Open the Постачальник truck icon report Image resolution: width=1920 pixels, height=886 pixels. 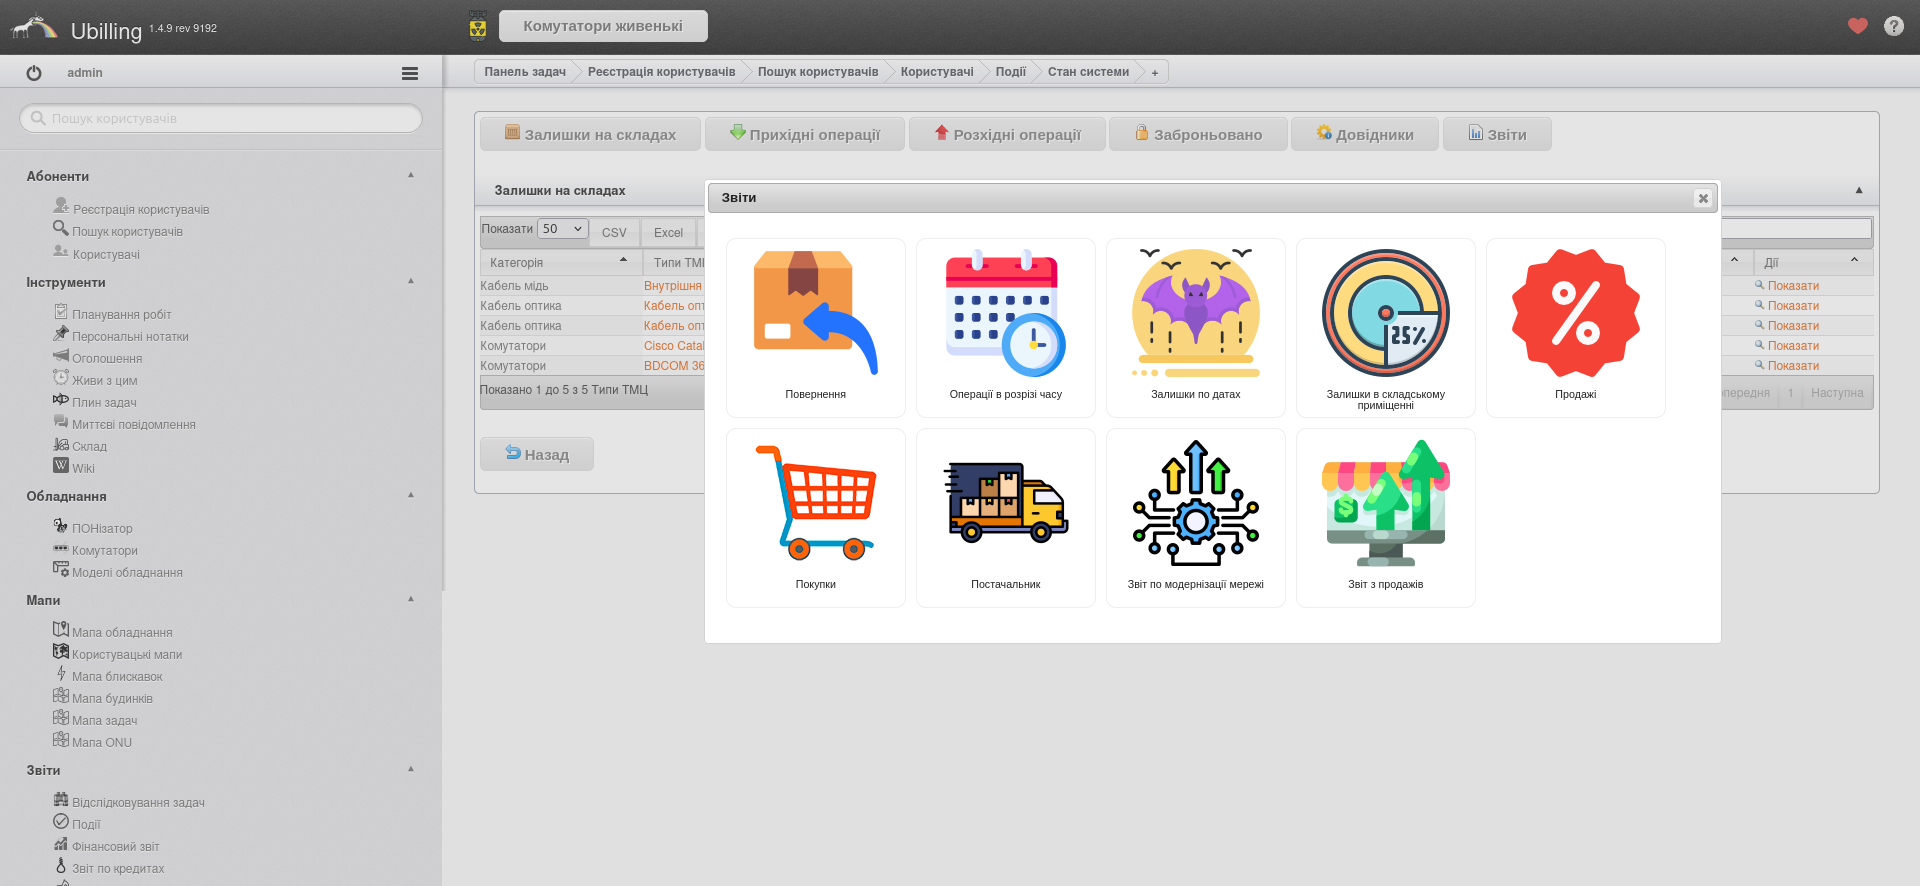pyautogui.click(x=1005, y=504)
